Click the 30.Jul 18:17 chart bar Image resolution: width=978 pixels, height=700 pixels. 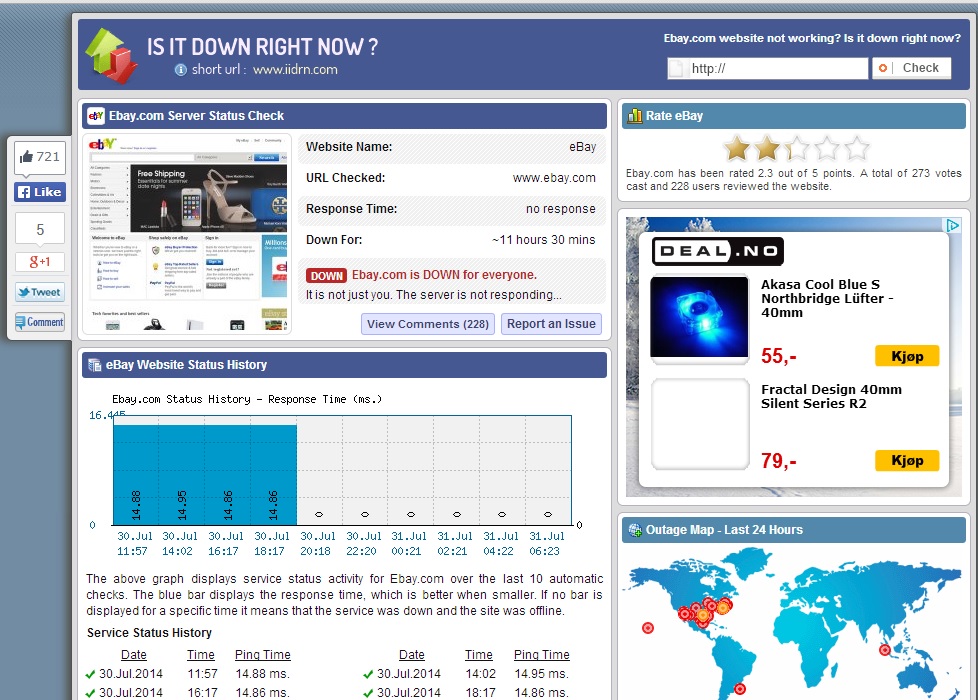(274, 475)
